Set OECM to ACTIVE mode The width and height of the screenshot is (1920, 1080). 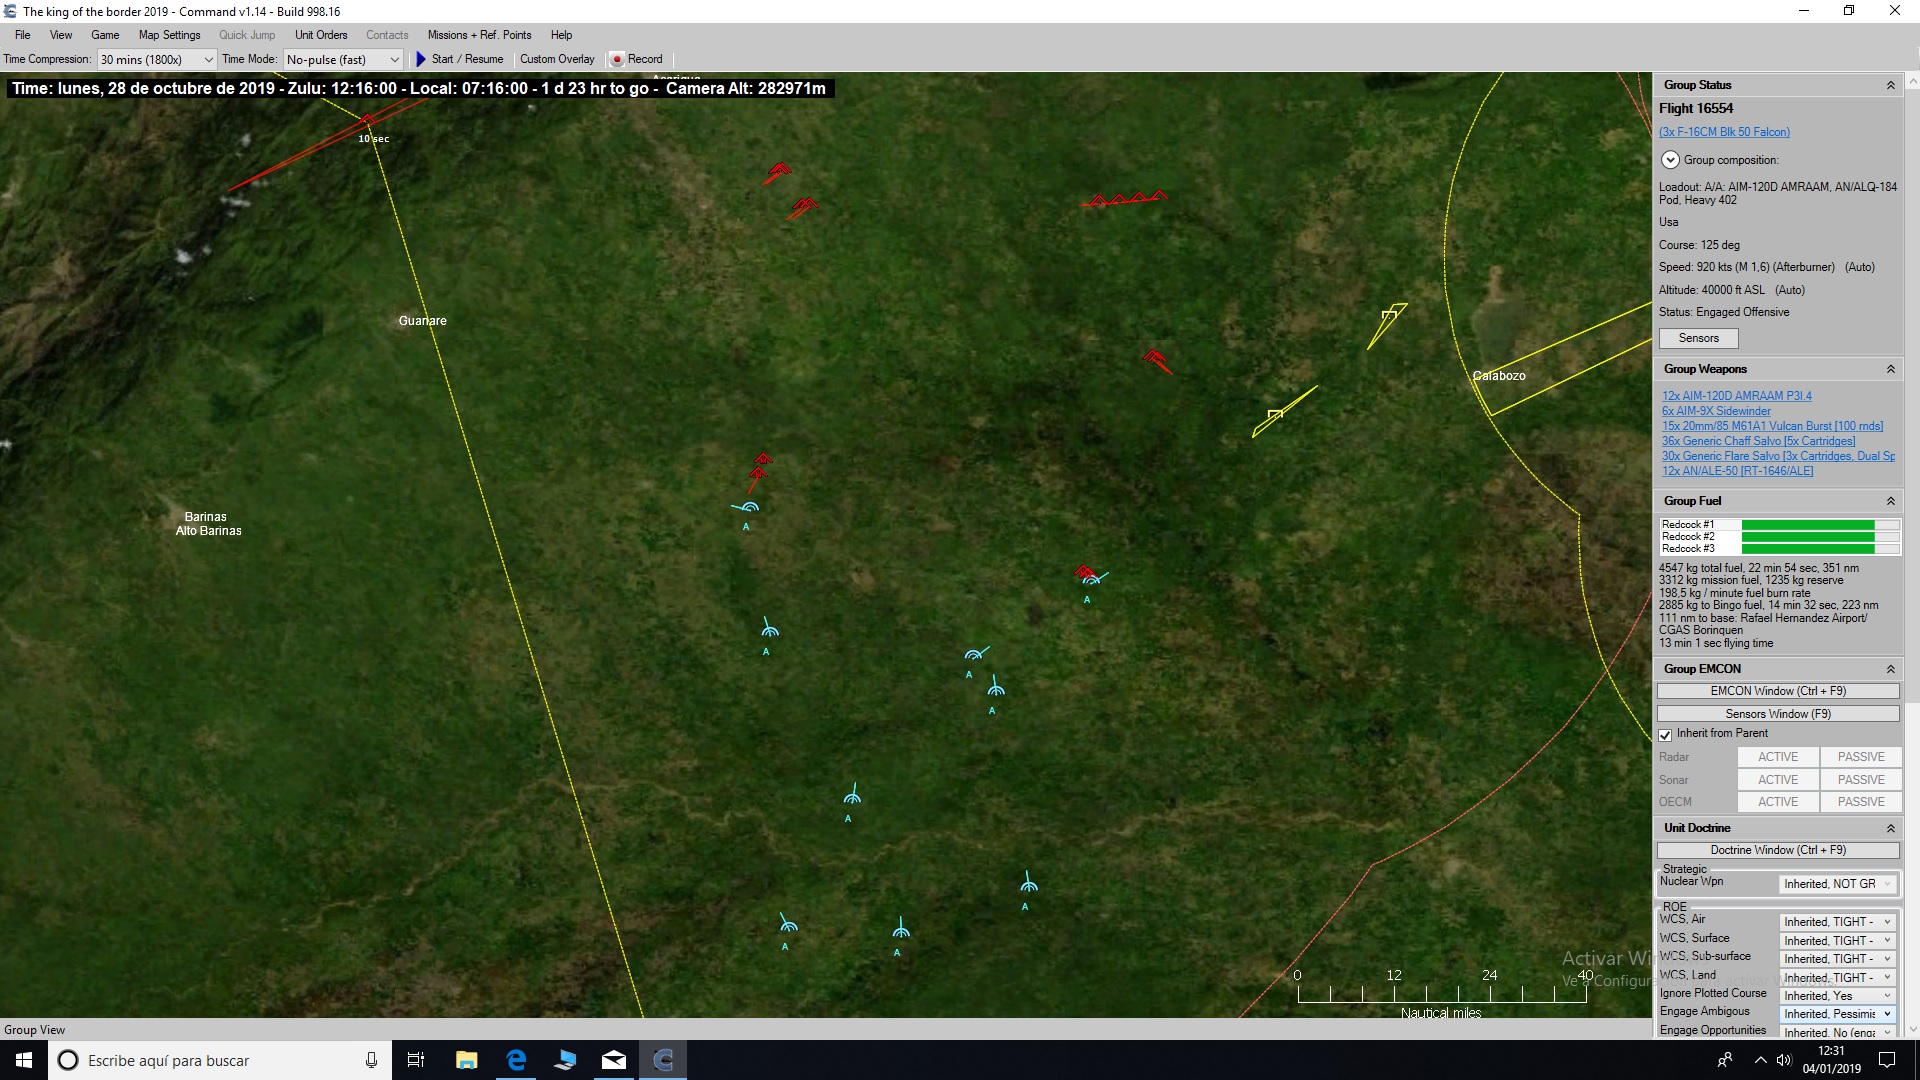(x=1777, y=801)
